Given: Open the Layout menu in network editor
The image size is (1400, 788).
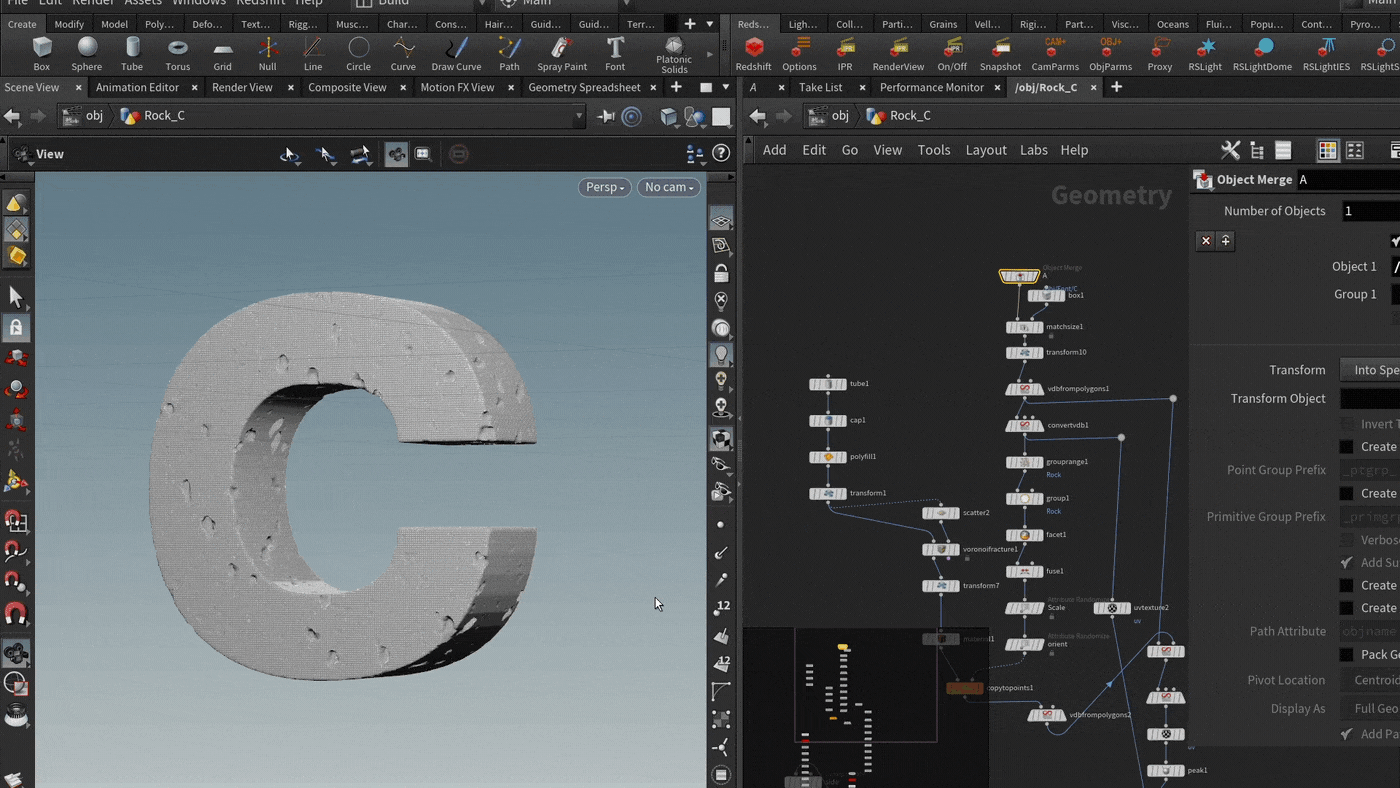Looking at the screenshot, I should [985, 150].
